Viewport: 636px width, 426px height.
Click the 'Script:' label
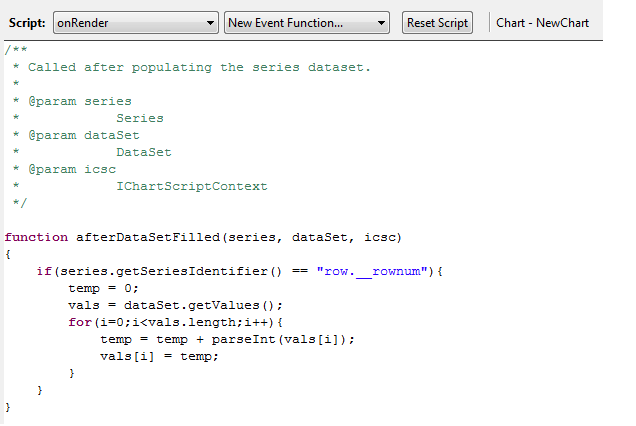pos(27,23)
